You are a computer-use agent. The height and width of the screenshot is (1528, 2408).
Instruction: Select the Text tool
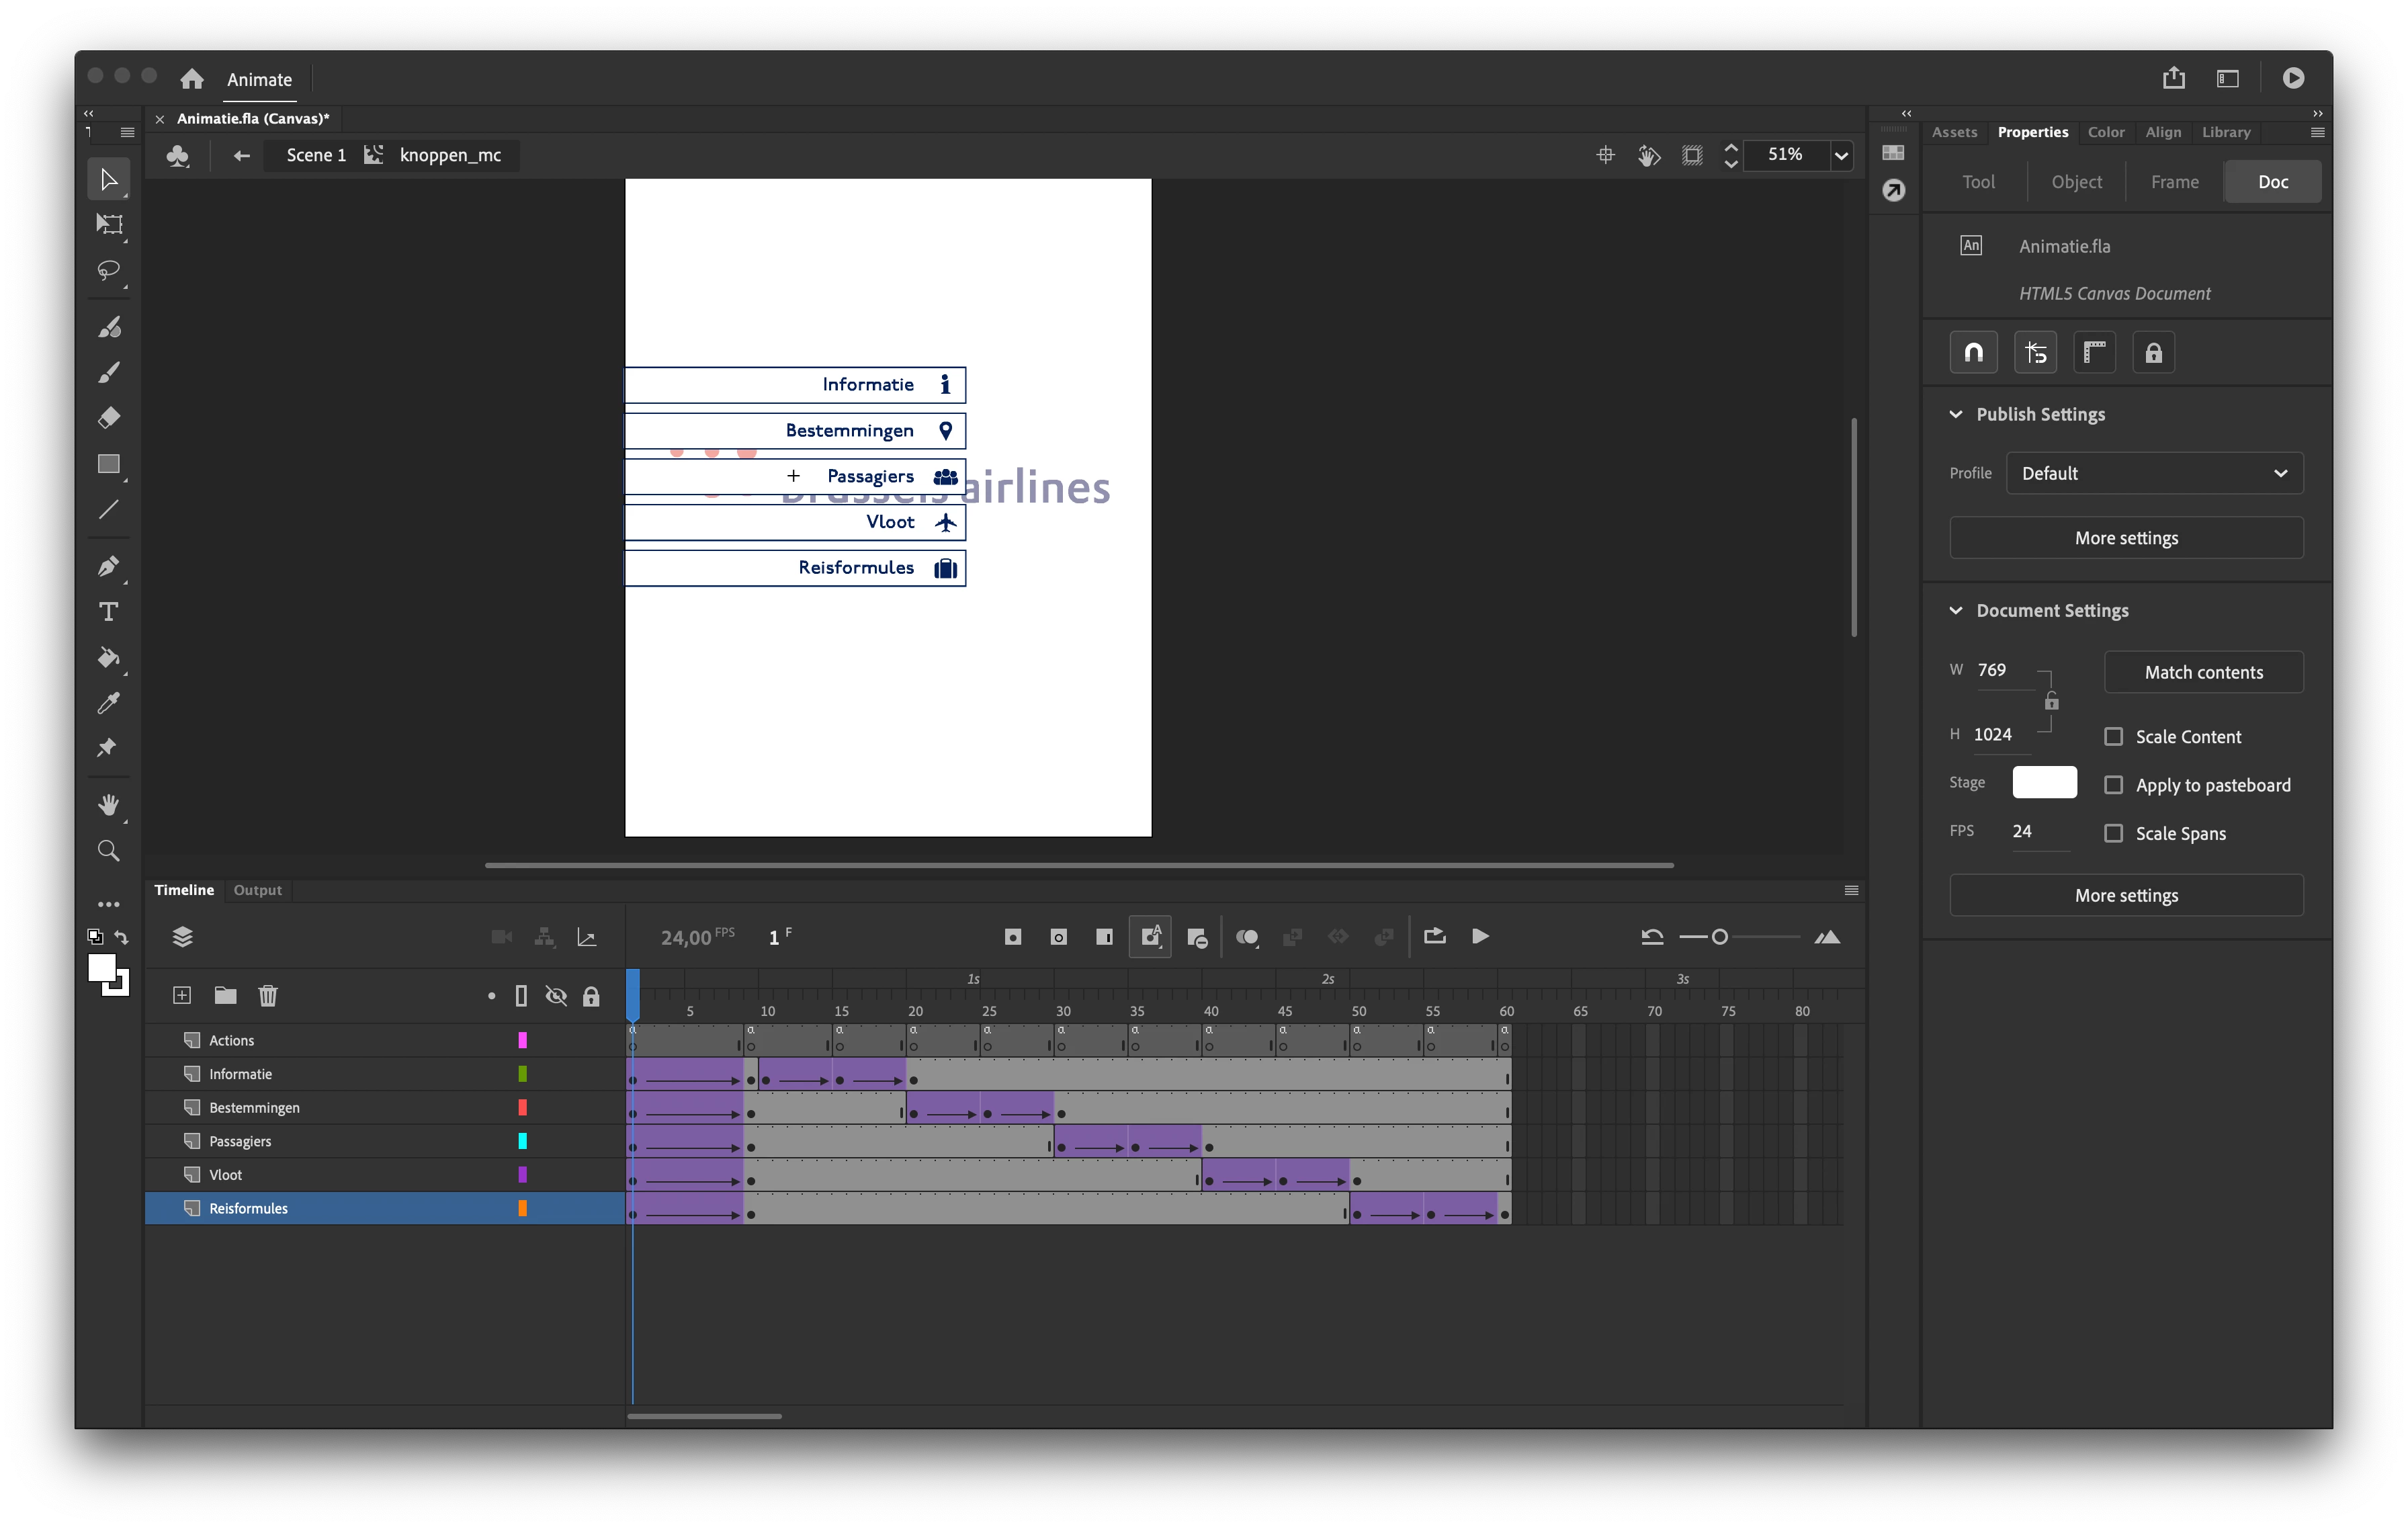tap(108, 611)
